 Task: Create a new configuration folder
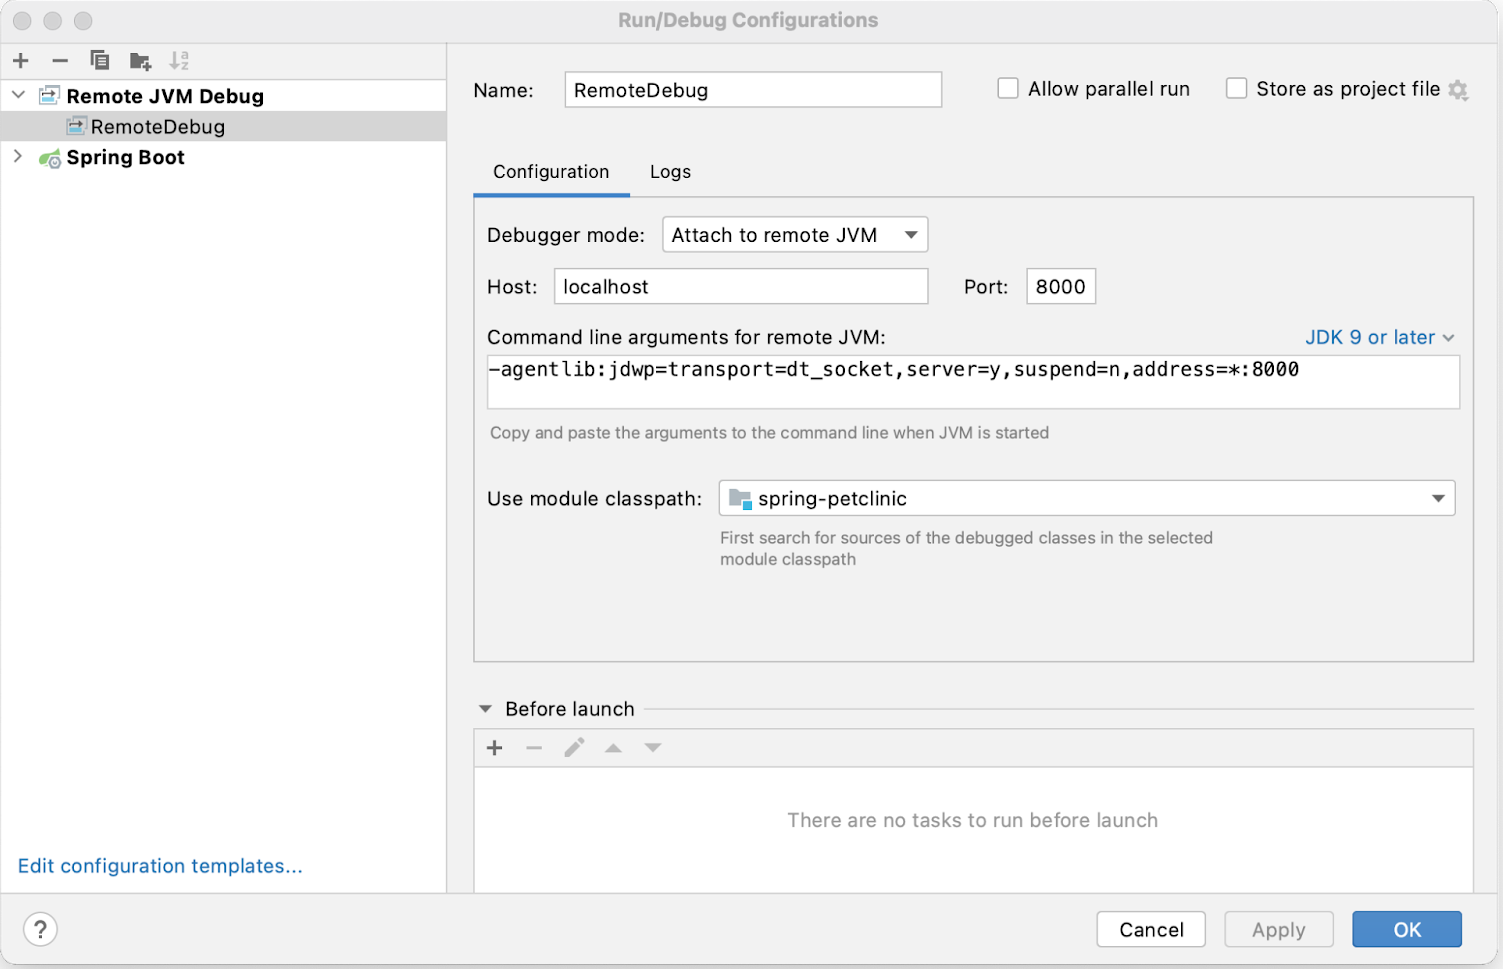pos(139,60)
